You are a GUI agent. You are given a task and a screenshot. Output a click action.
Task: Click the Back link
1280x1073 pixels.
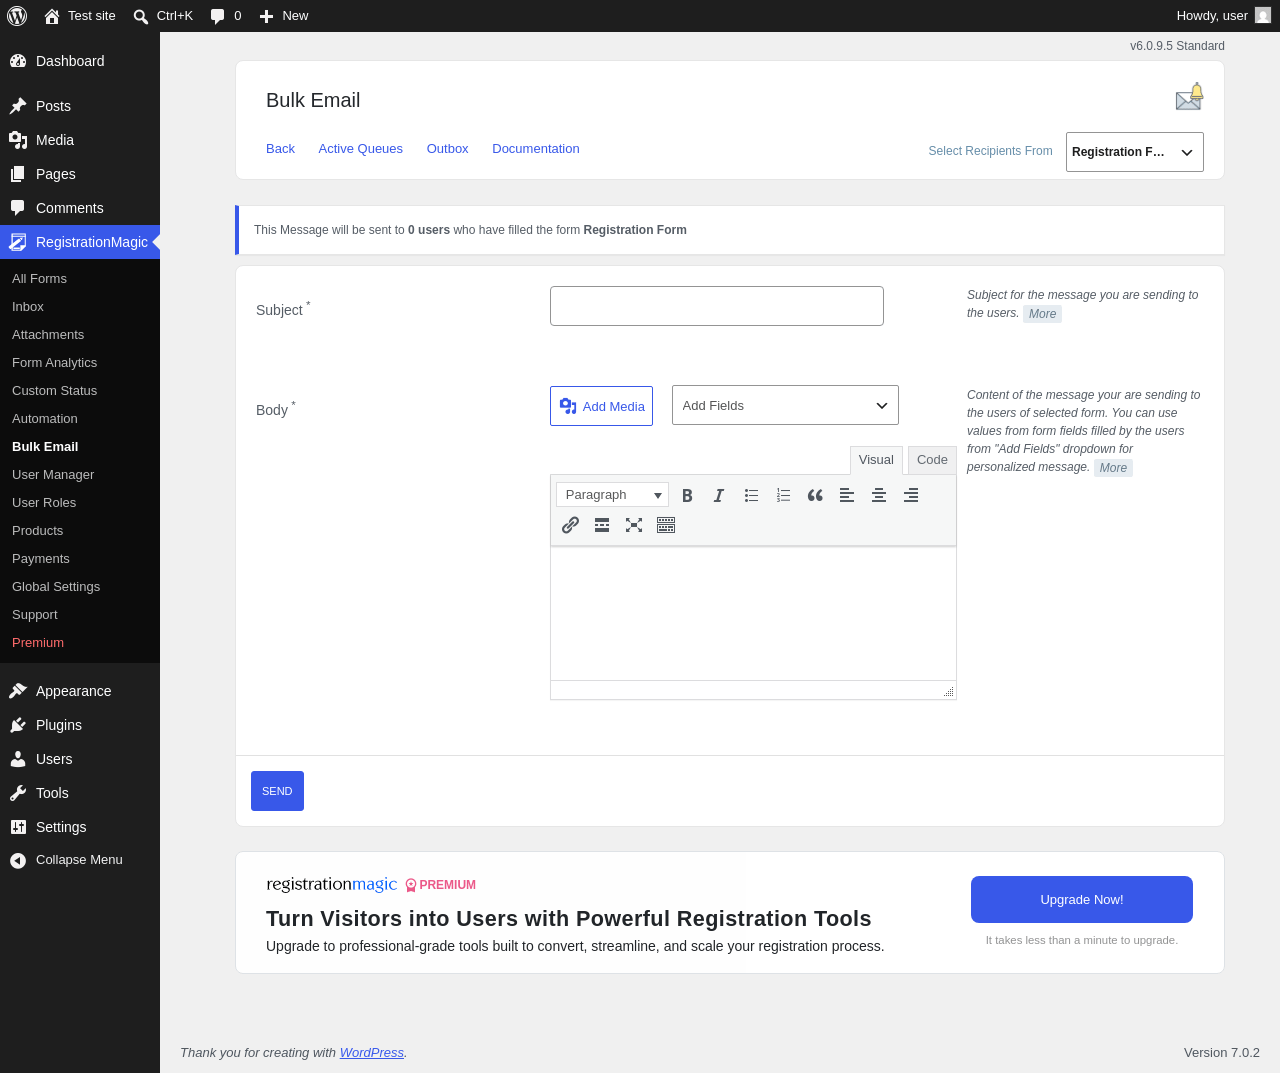[280, 149]
